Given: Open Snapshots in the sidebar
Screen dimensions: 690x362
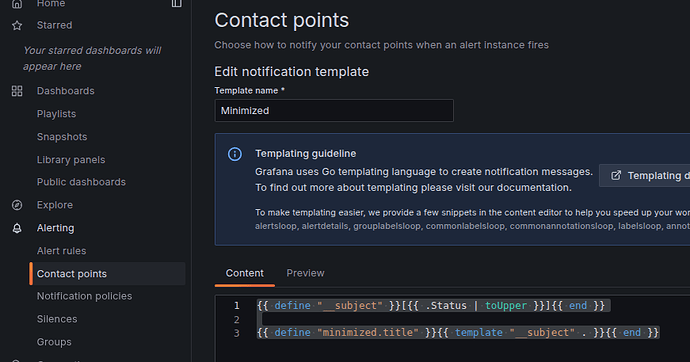Looking at the screenshot, I should (x=62, y=137).
